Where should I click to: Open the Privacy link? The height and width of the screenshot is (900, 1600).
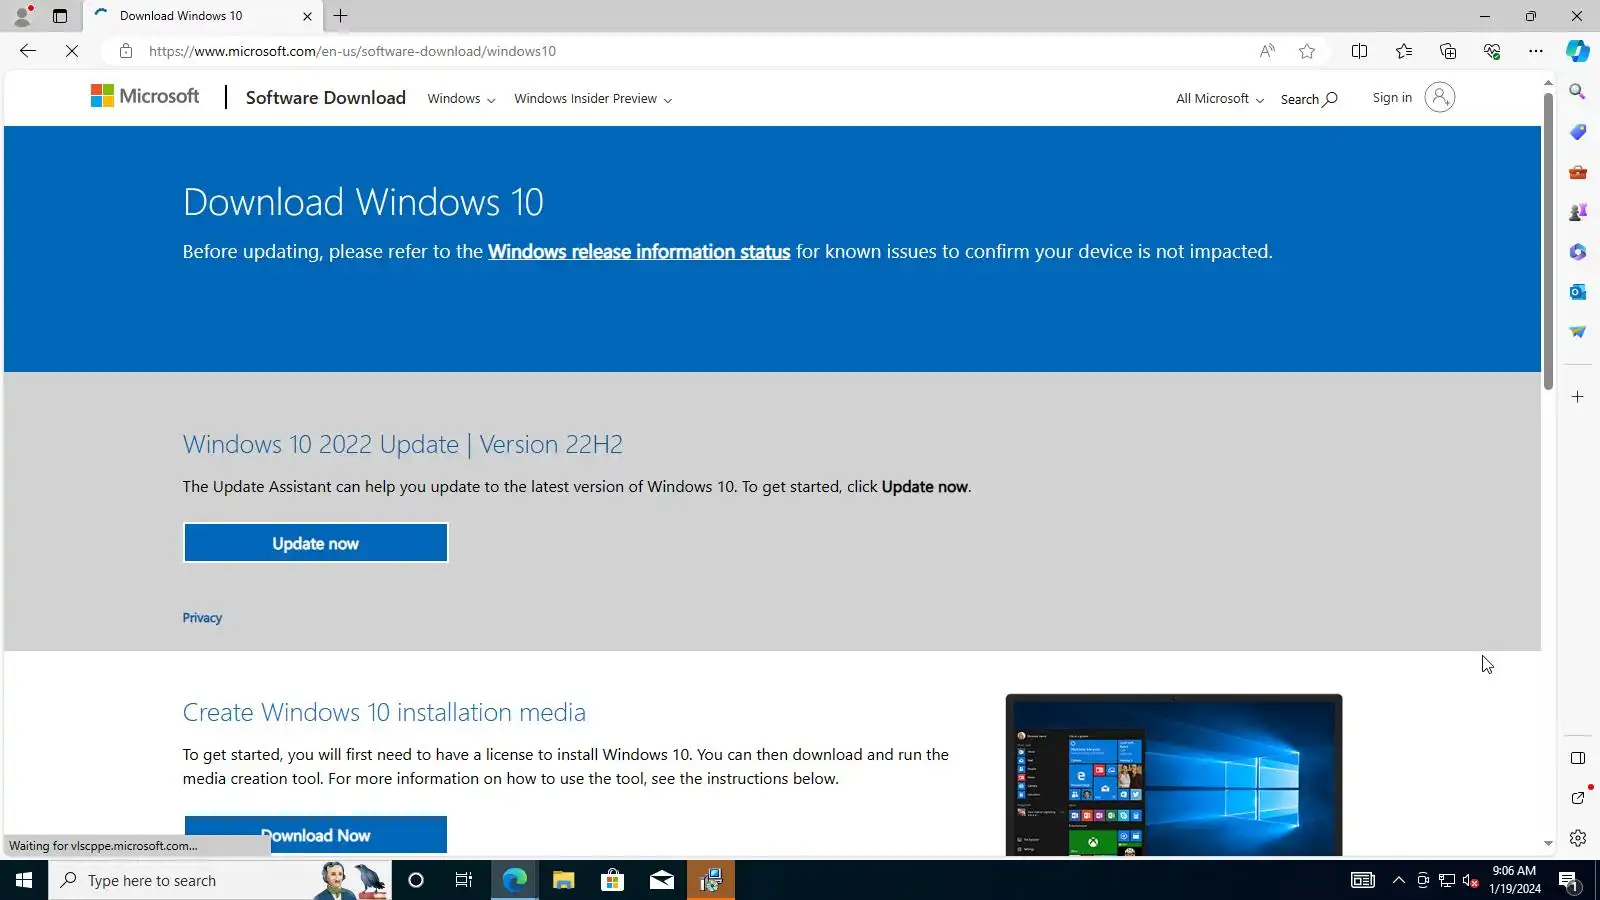click(202, 618)
